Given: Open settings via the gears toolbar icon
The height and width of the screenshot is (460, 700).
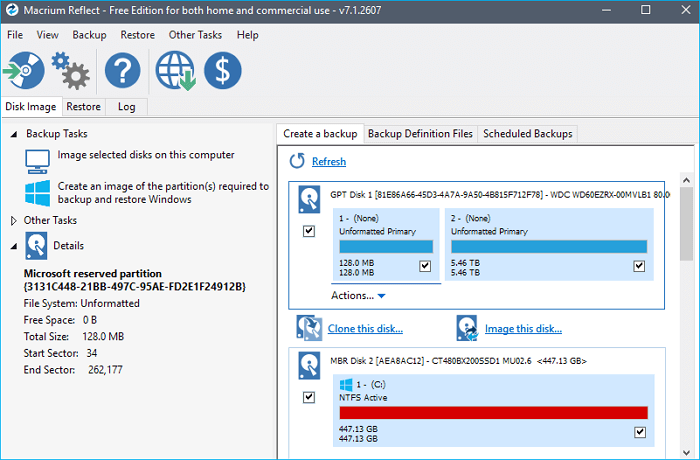Looking at the screenshot, I should pyautogui.click(x=70, y=71).
